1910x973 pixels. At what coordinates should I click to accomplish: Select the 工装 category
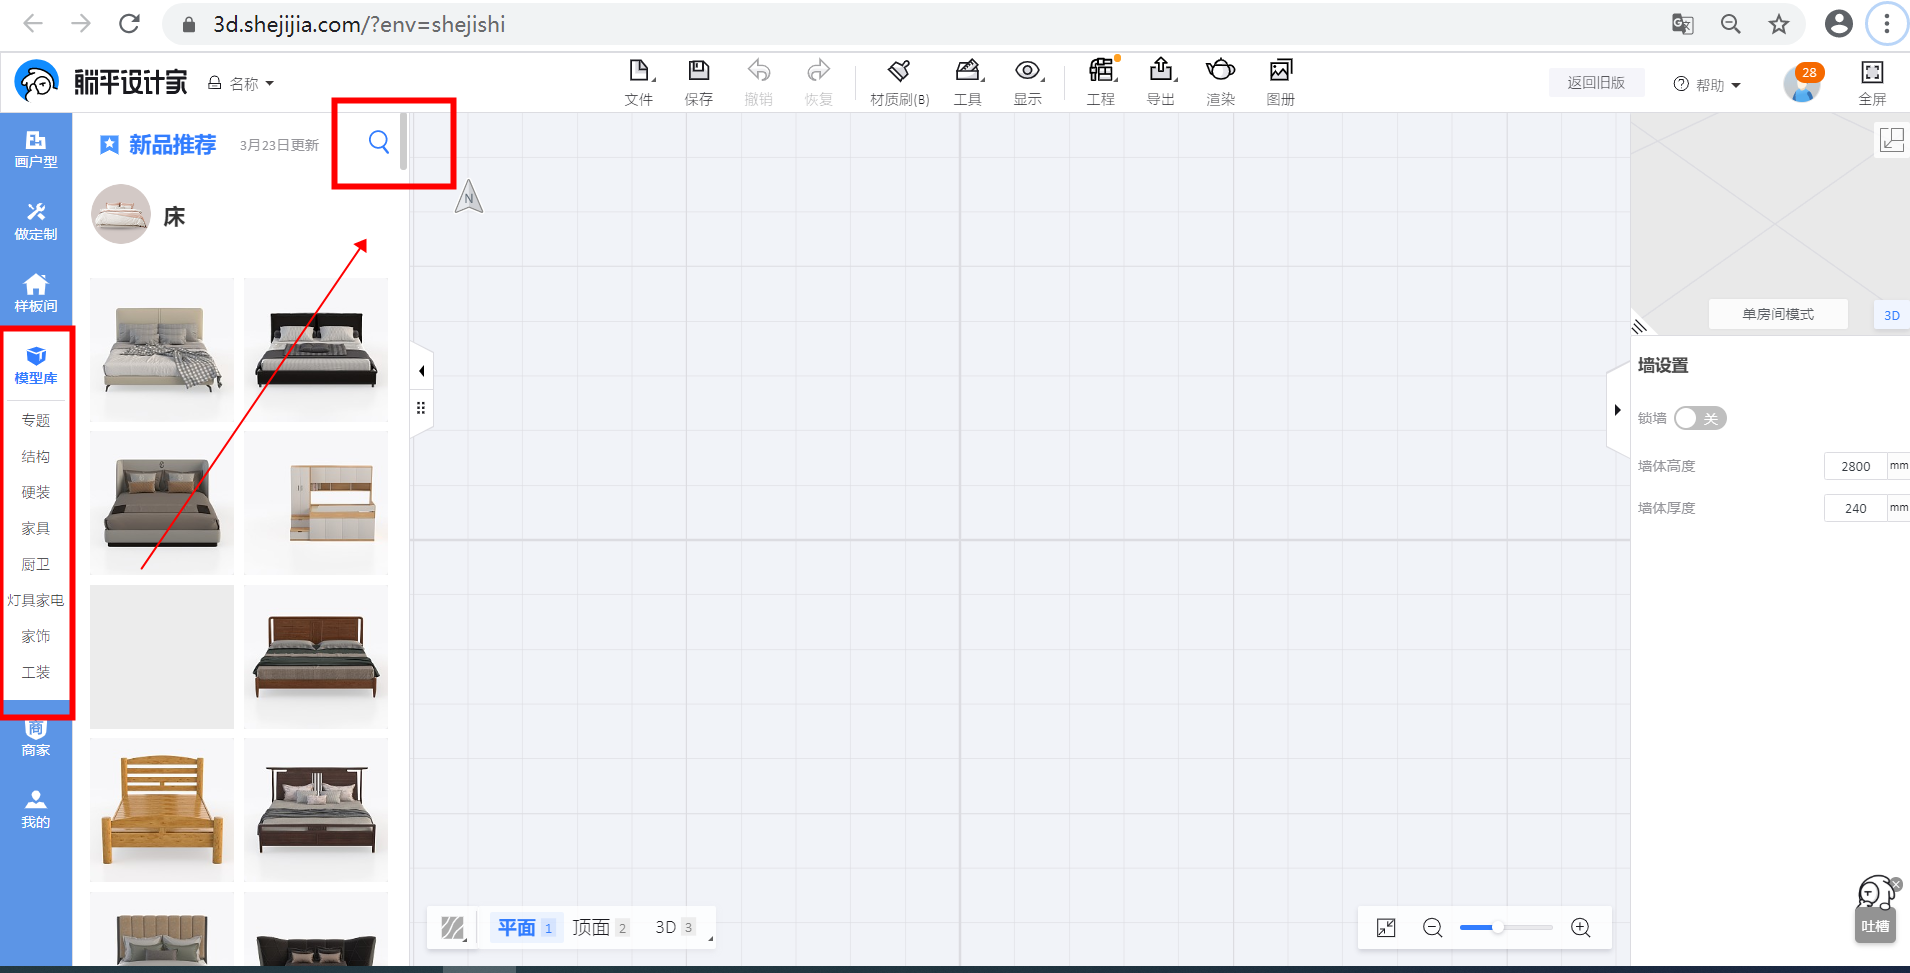(36, 672)
